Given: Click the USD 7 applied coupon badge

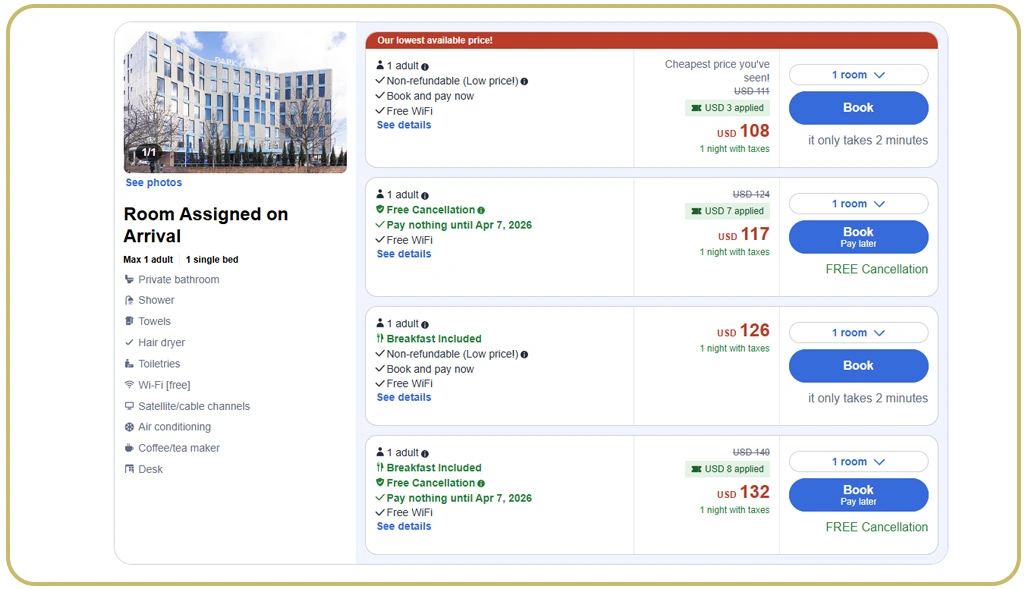Looking at the screenshot, I should point(727,211).
